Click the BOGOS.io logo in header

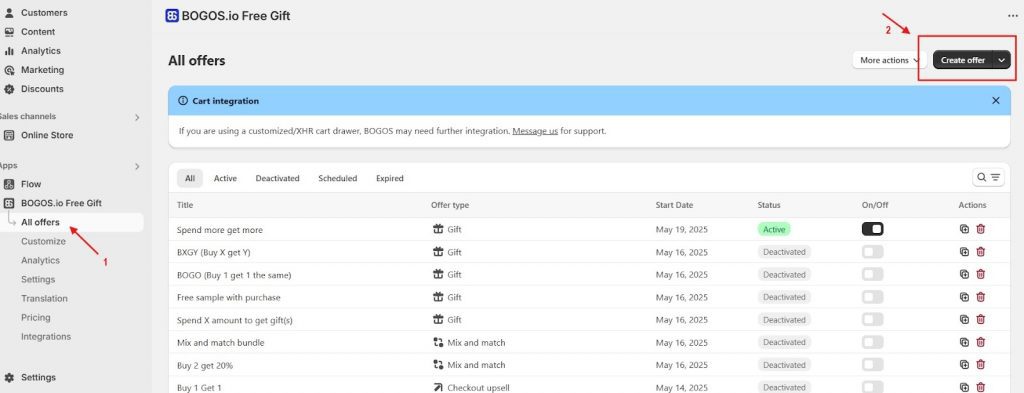172,16
